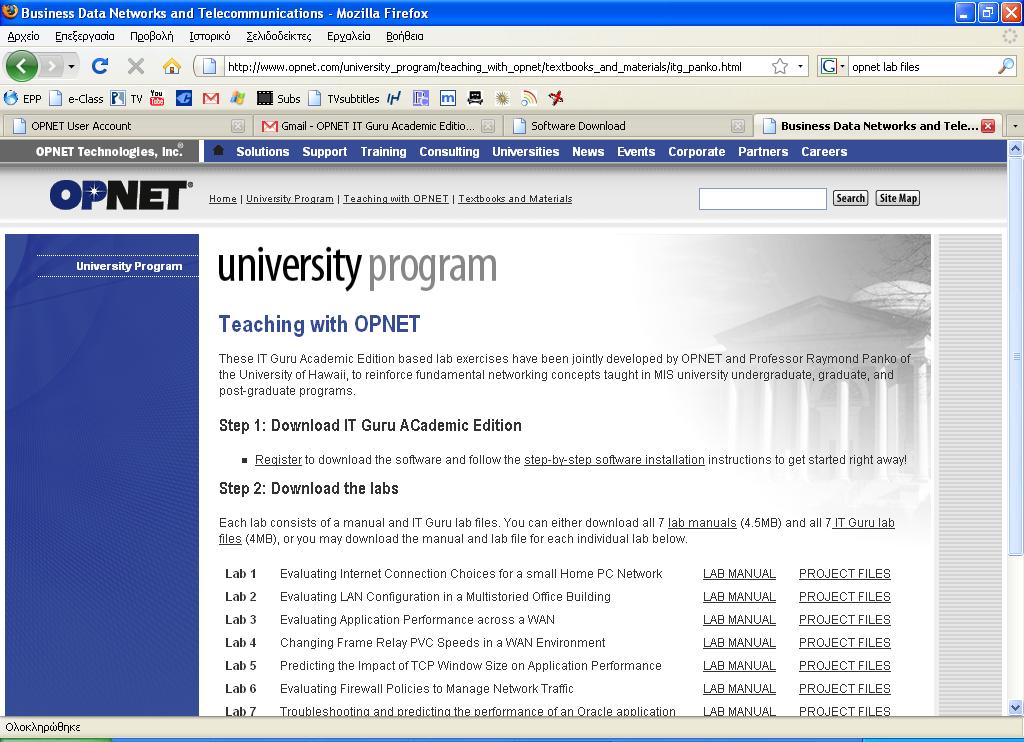Open the Universities navigation item
The height and width of the screenshot is (742, 1024).
point(526,152)
